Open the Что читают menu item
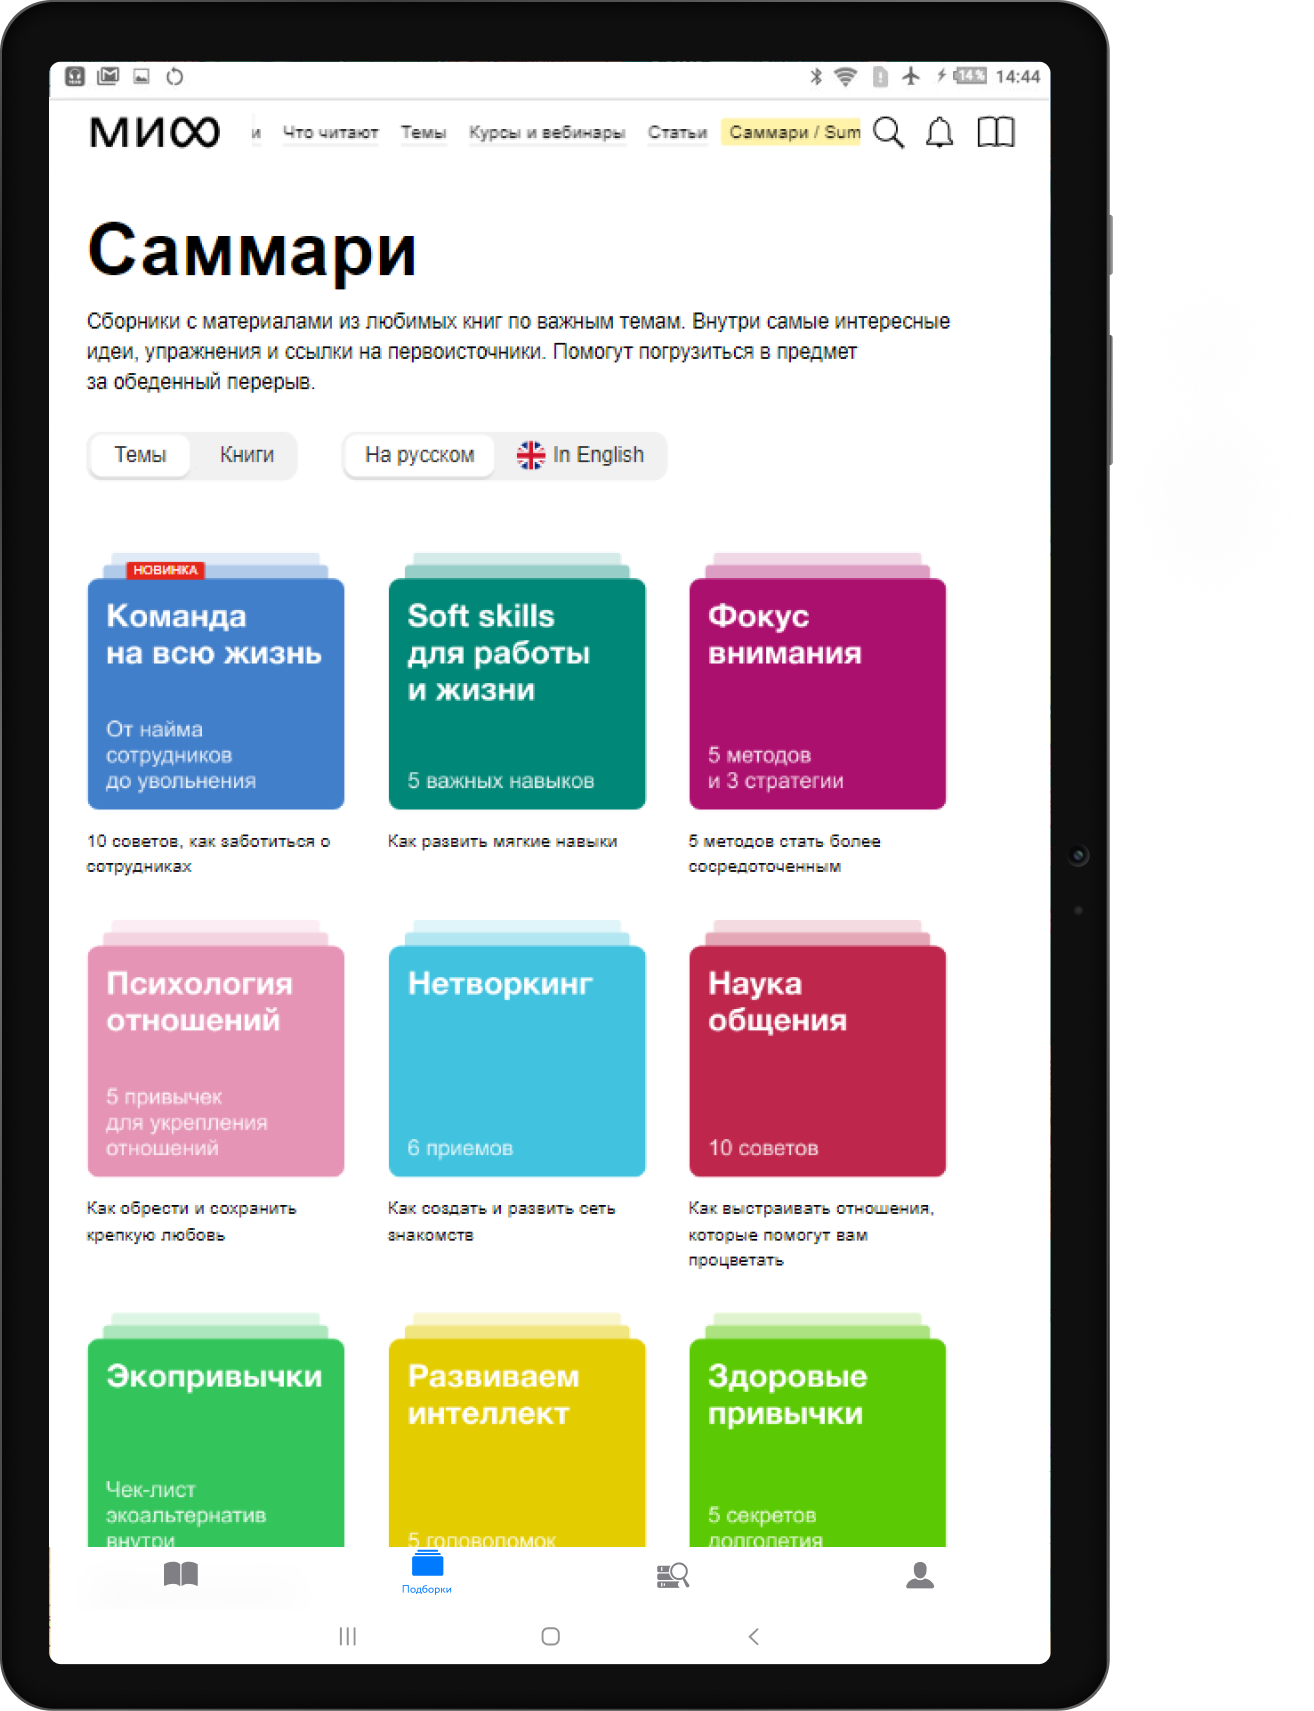 330,132
